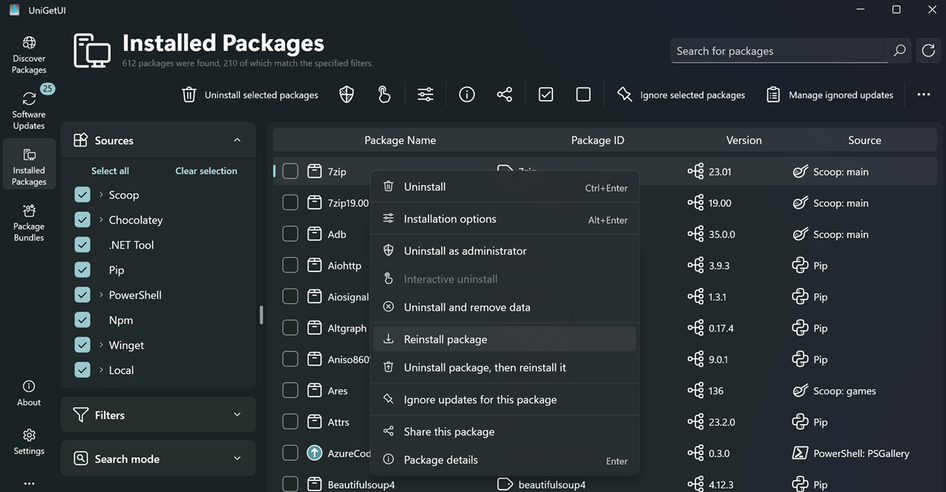Click the Select all sources link
946x492 pixels.
(x=110, y=171)
